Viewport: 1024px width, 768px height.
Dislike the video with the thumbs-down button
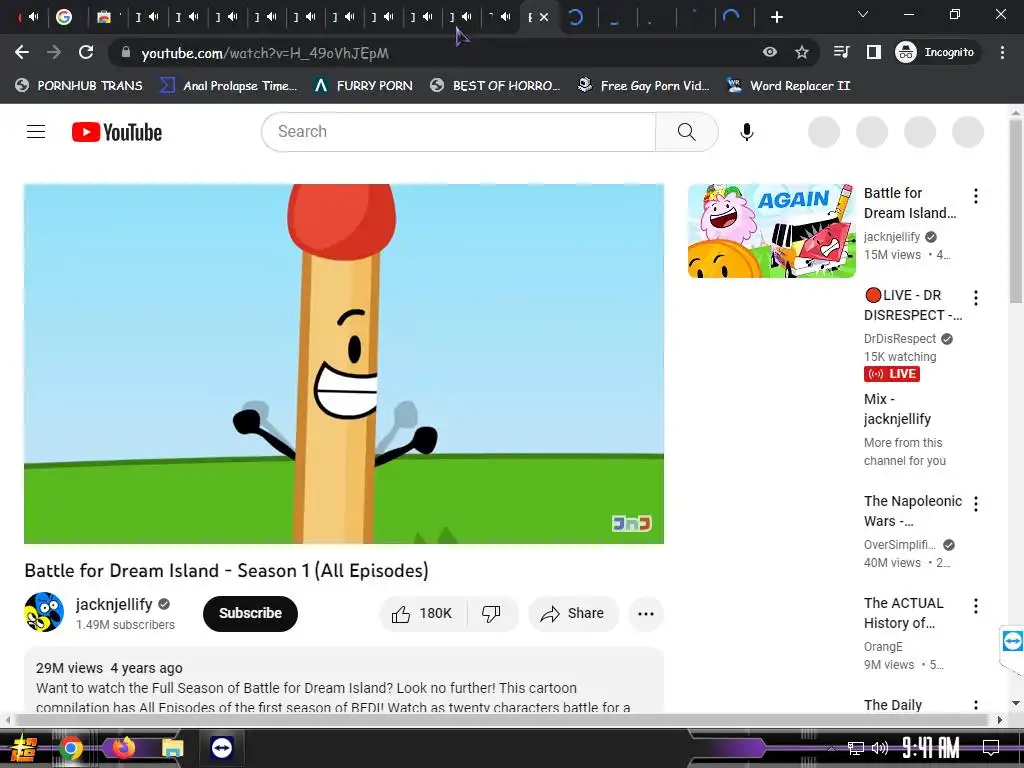[491, 613]
